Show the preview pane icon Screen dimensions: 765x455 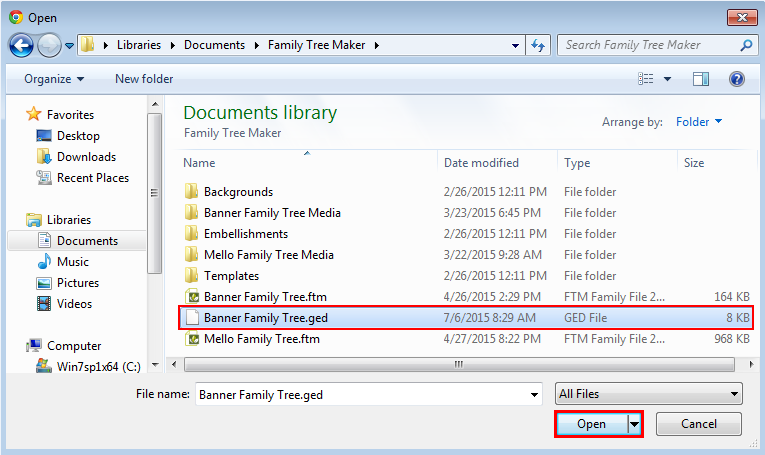click(x=701, y=79)
